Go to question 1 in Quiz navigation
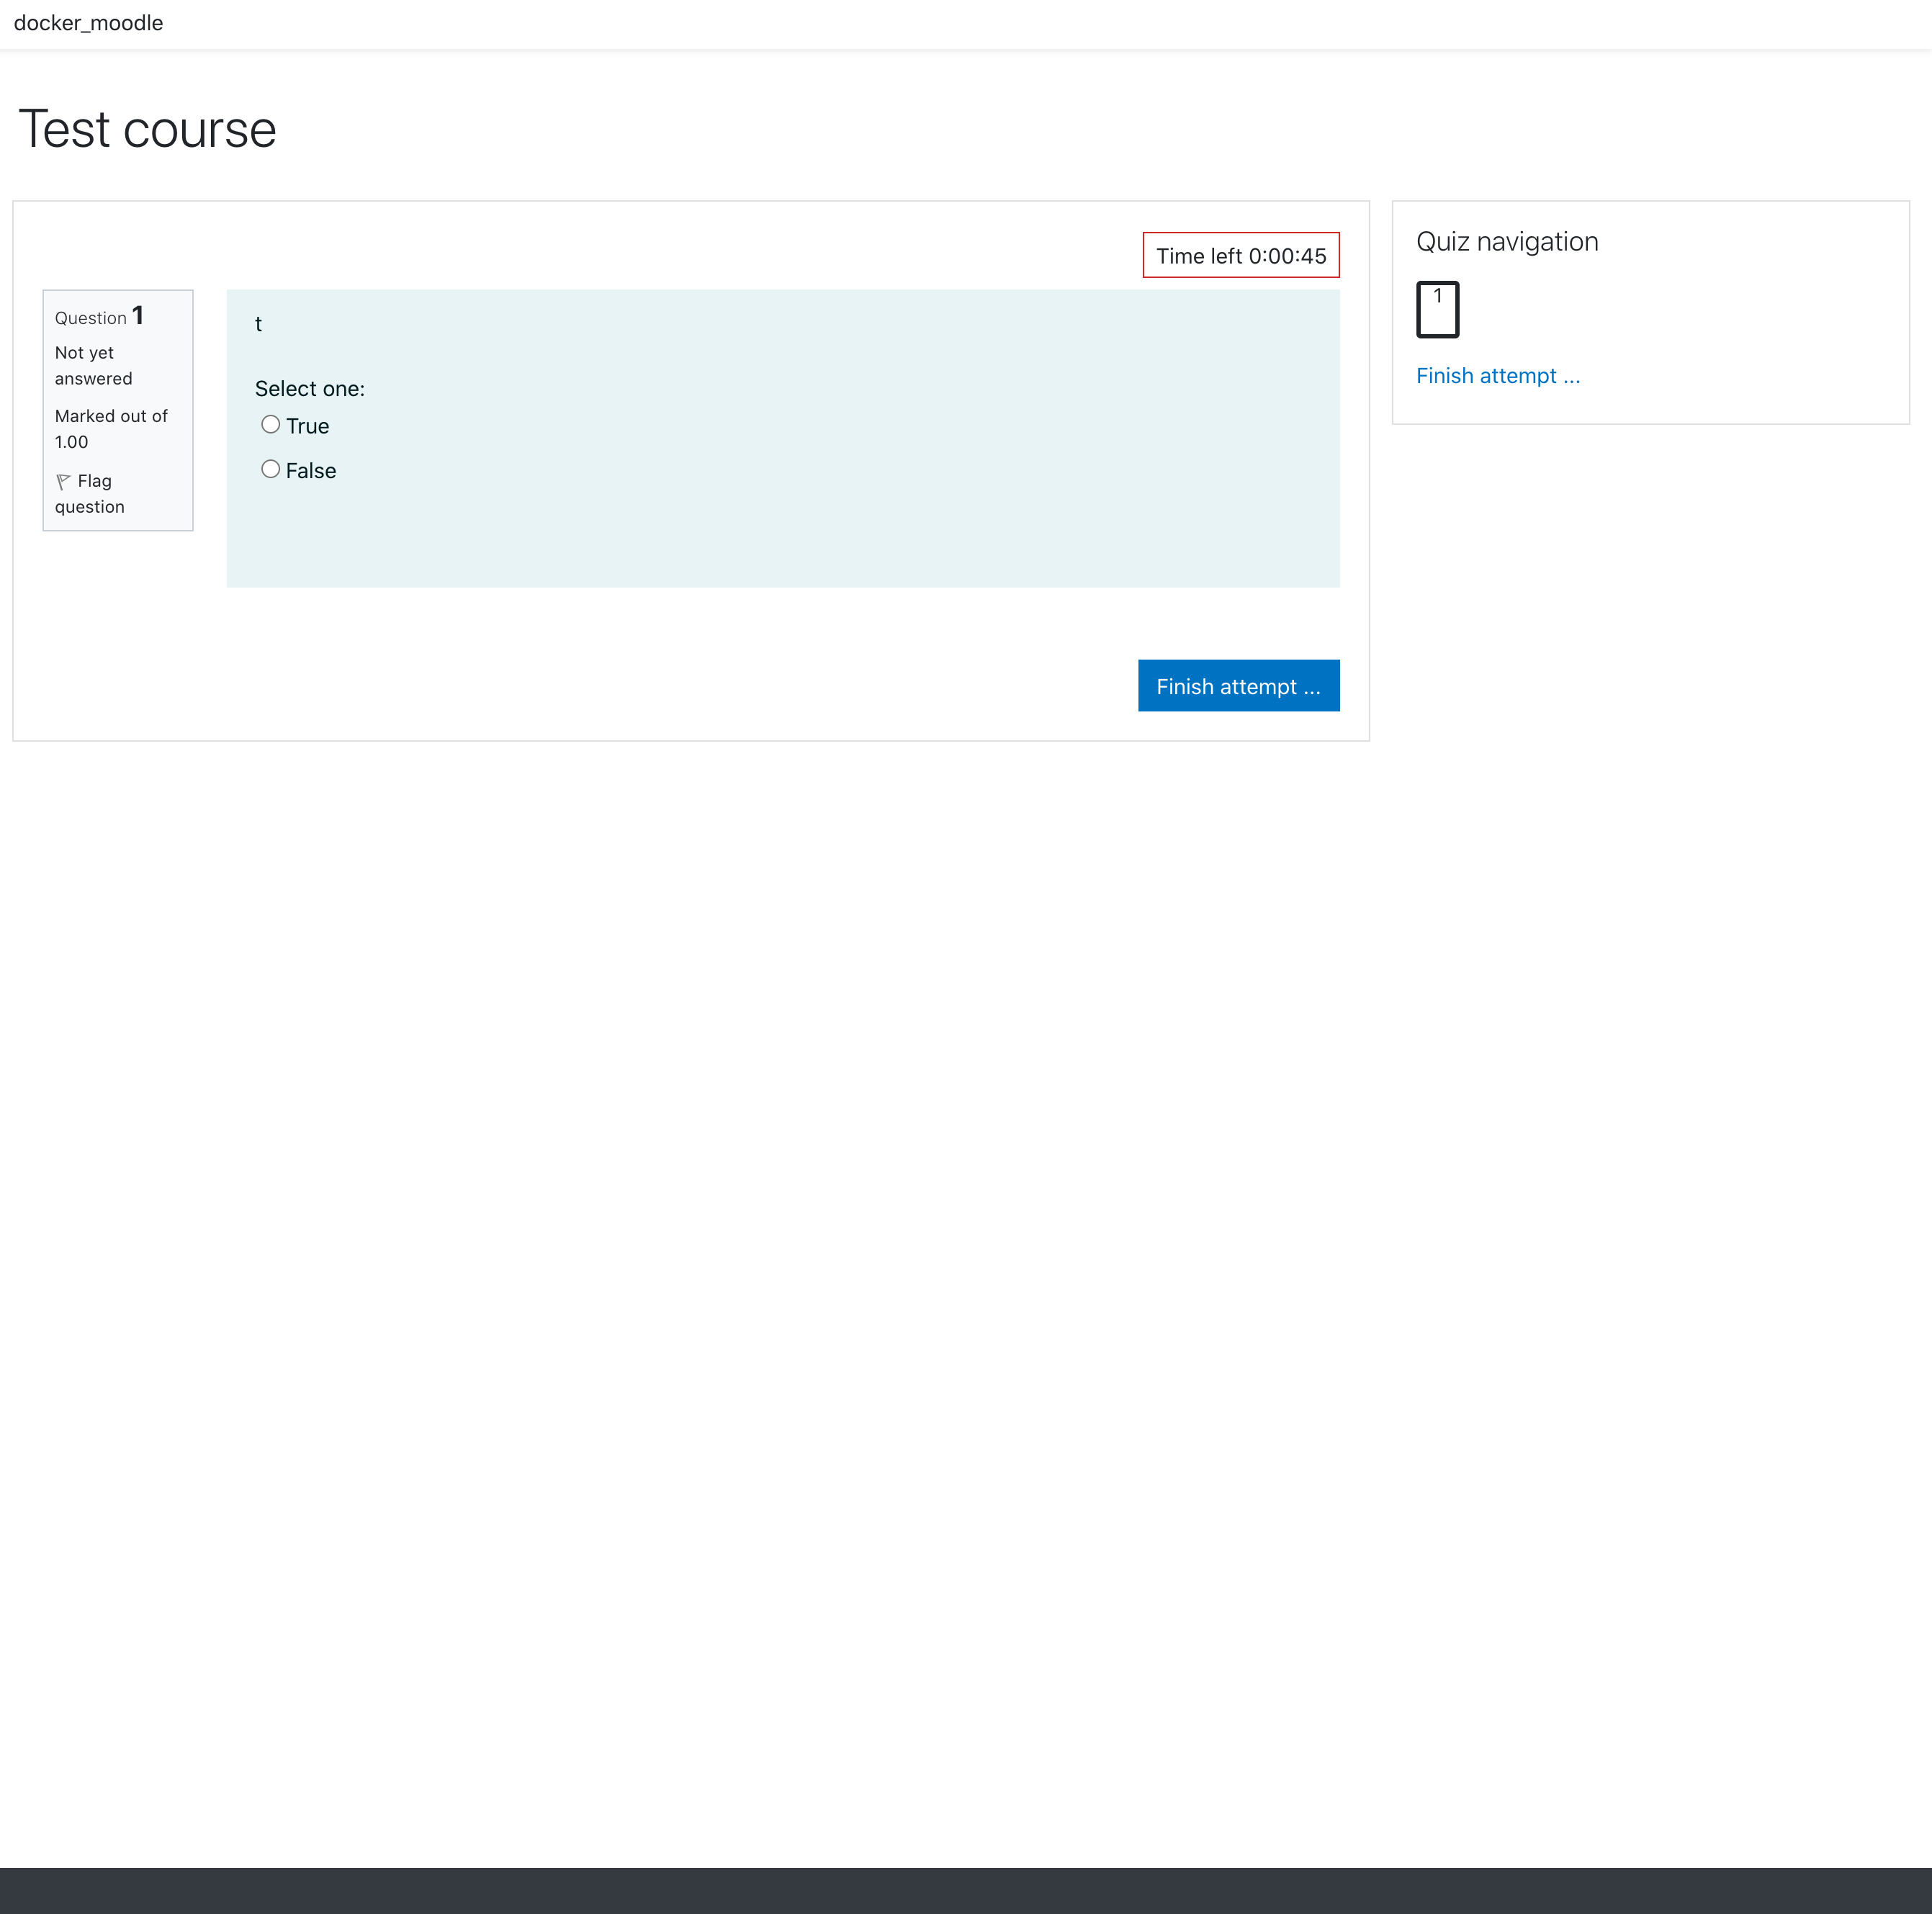Image resolution: width=1932 pixels, height=1914 pixels. pyautogui.click(x=1437, y=310)
